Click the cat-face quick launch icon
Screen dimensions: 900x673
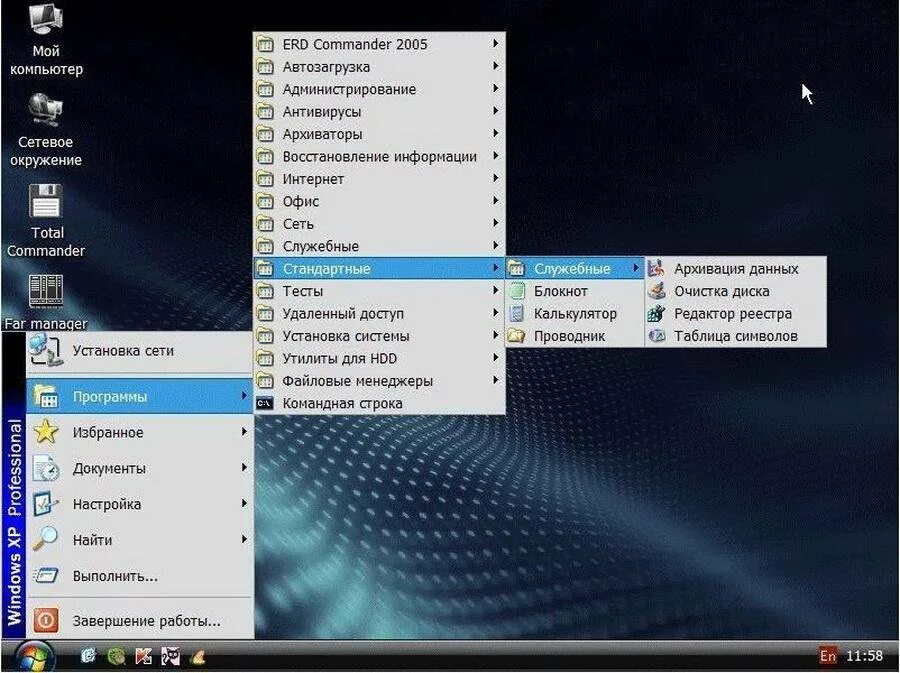(170, 656)
